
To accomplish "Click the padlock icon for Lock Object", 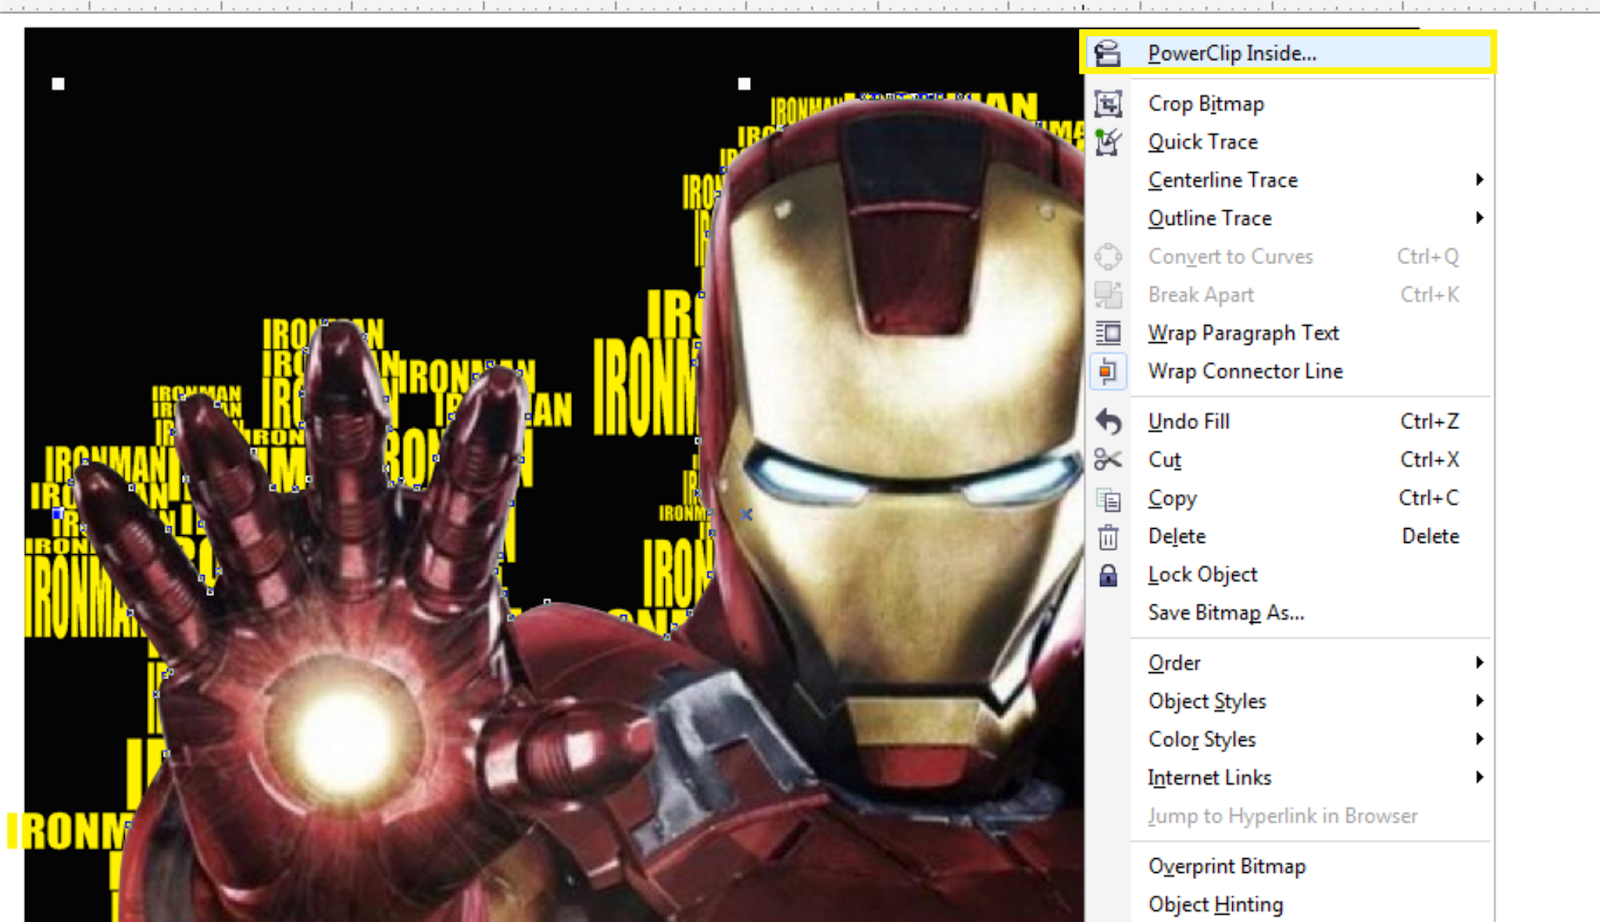I will [1107, 574].
